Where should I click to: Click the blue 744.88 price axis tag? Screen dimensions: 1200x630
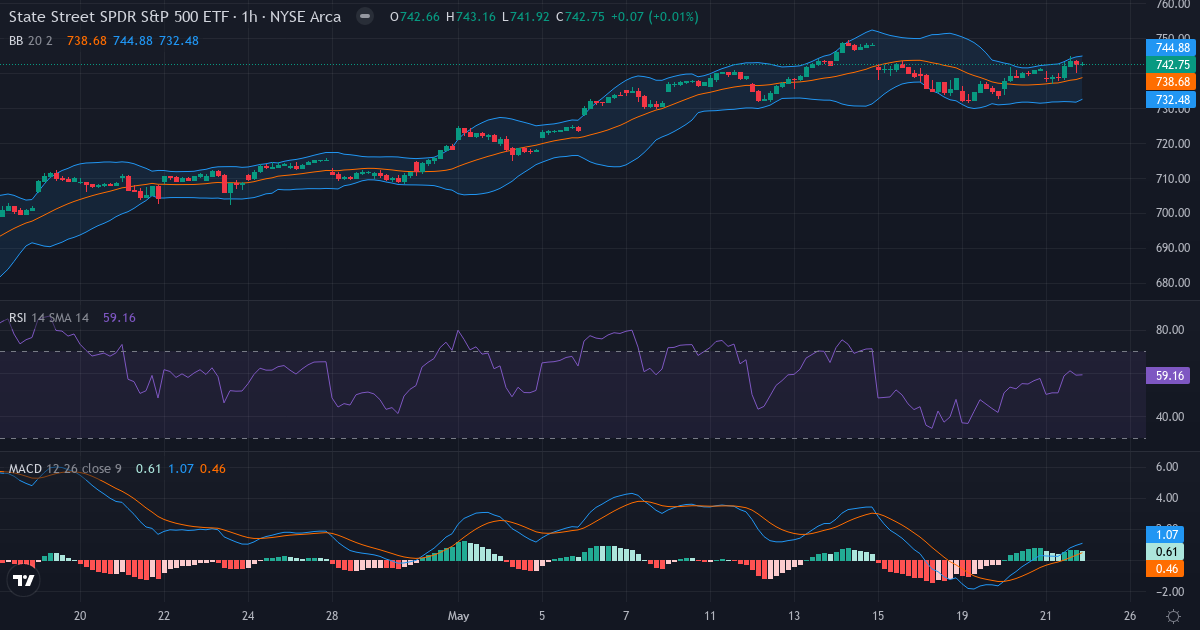pyautogui.click(x=1171, y=47)
